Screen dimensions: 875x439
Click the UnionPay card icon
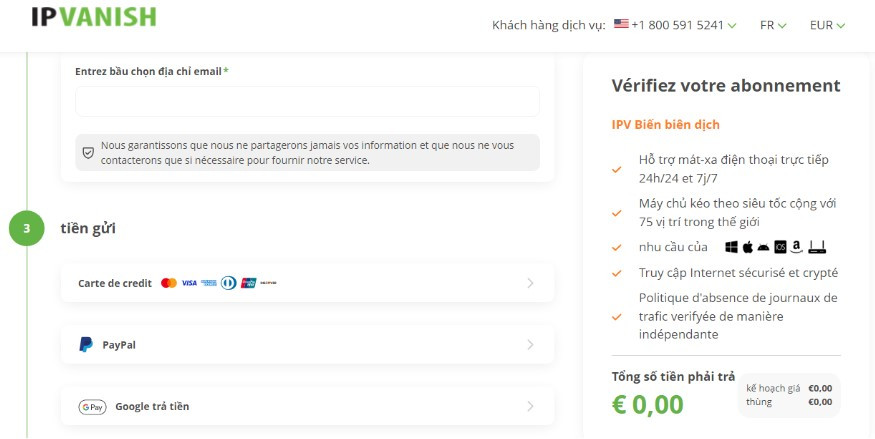click(x=248, y=283)
